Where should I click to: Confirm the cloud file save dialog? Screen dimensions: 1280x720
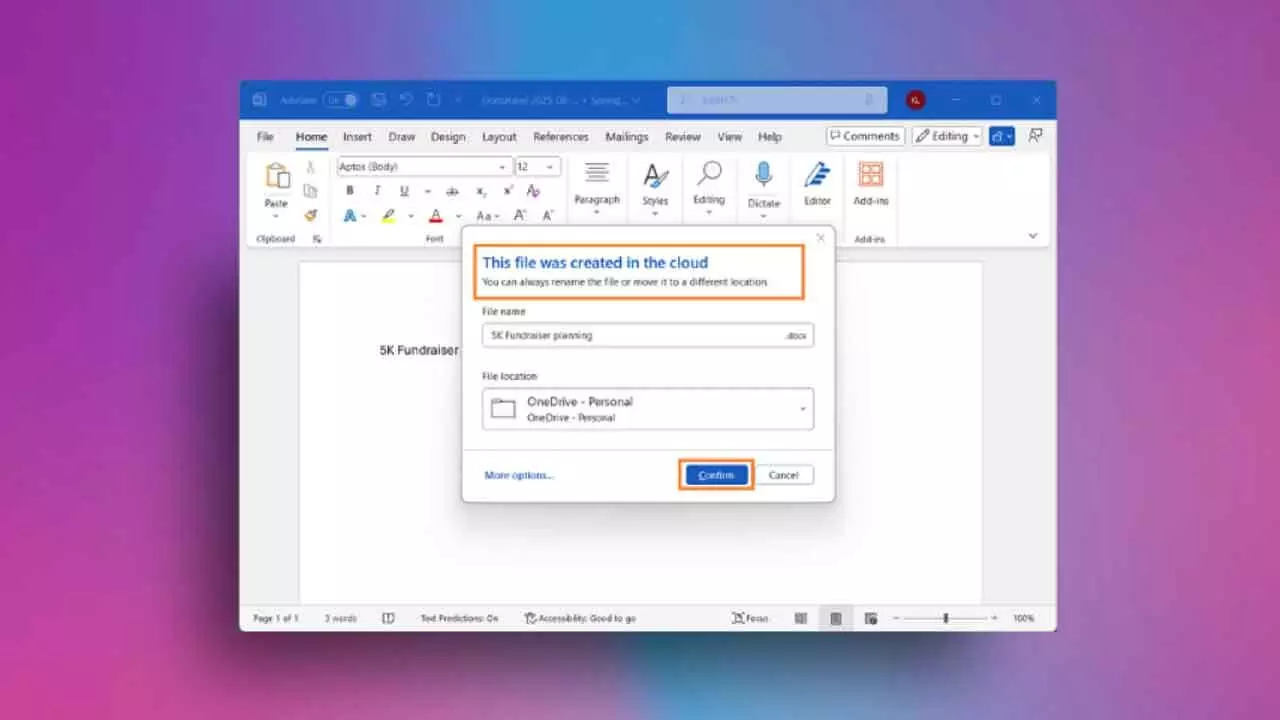click(715, 474)
